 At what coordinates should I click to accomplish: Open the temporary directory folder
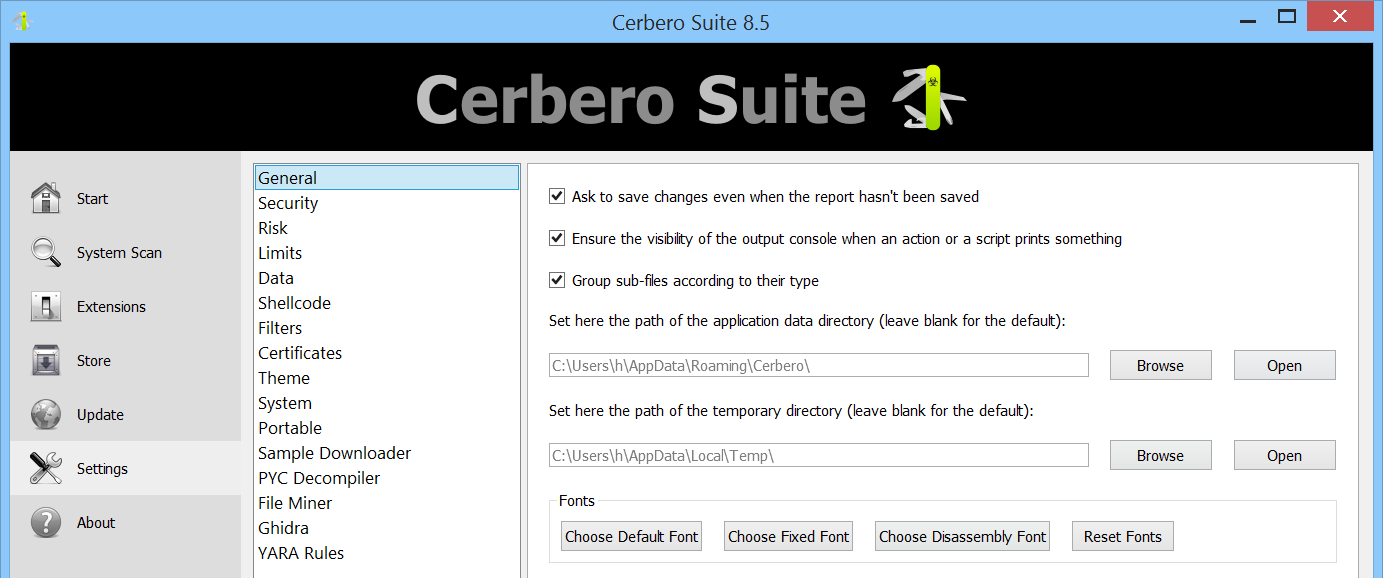1284,455
